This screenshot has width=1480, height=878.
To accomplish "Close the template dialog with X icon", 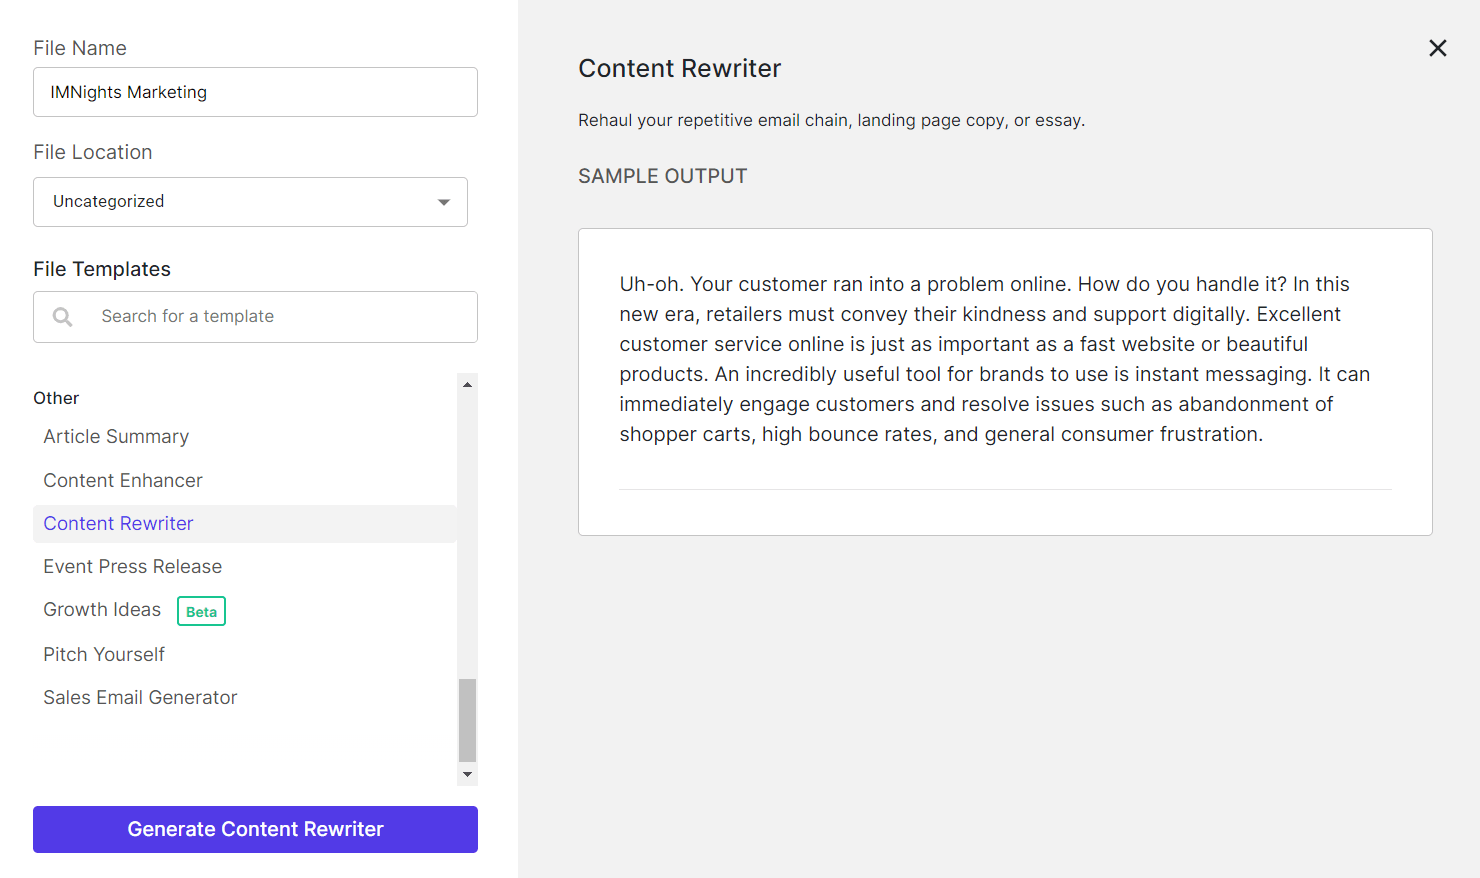I will pos(1437,48).
